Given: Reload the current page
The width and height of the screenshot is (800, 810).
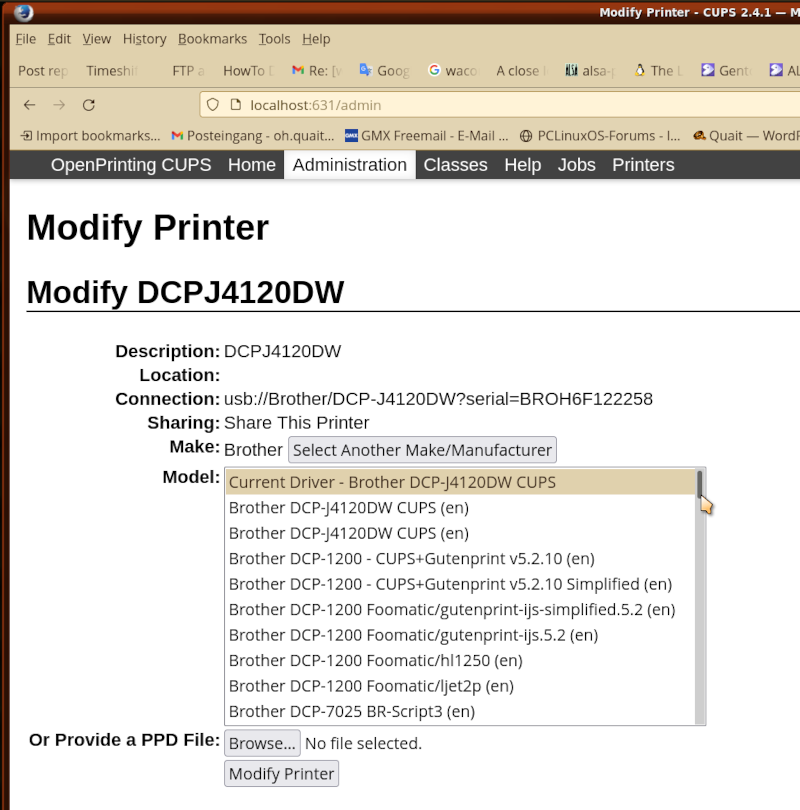Looking at the screenshot, I should tap(89, 105).
